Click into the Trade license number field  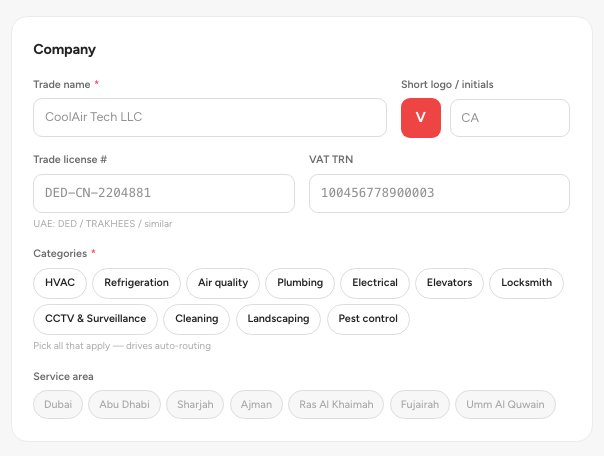point(164,193)
